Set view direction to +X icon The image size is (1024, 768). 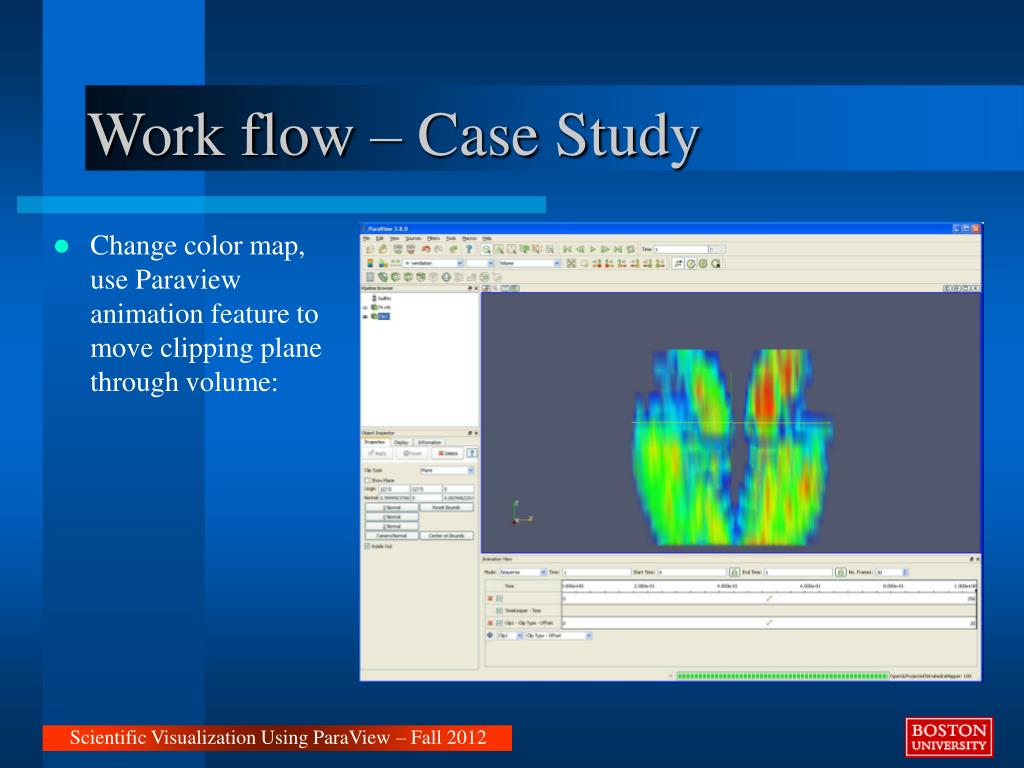pos(597,264)
